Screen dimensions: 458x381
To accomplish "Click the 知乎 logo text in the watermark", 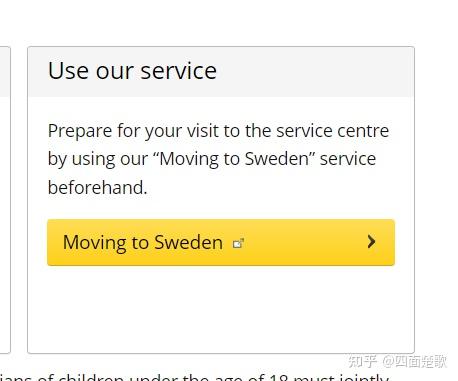I will tap(363, 361).
